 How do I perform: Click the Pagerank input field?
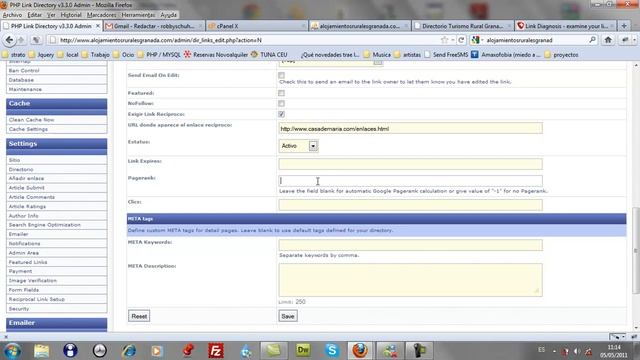(410, 181)
